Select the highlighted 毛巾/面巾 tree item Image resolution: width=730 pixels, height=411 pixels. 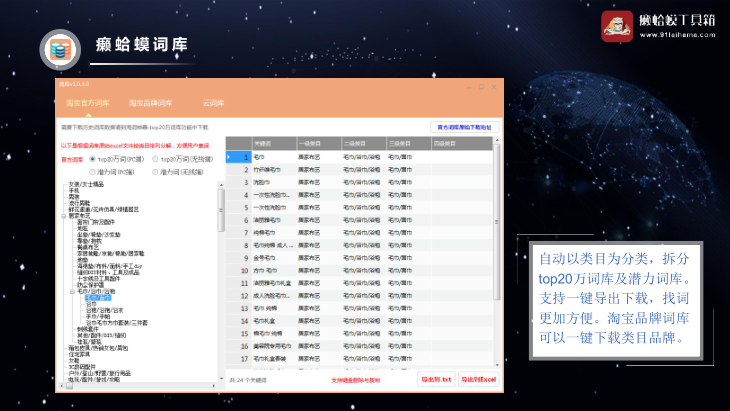pyautogui.click(x=98, y=298)
